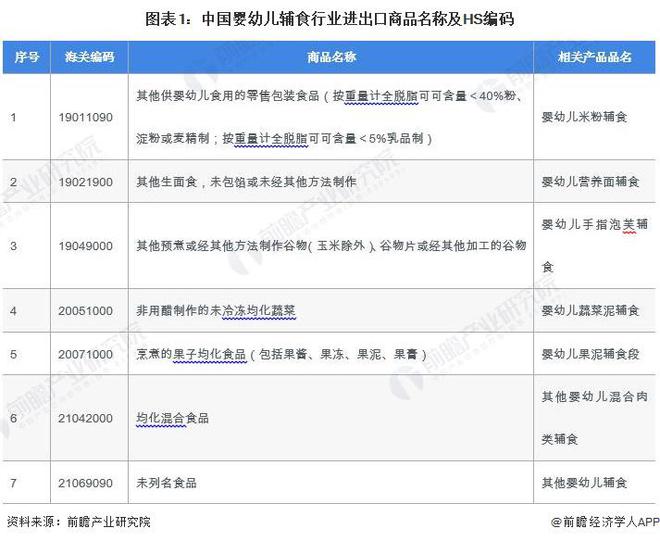
Task: Click the 相关产品品名 column header
Action: pyautogui.click(x=594, y=57)
